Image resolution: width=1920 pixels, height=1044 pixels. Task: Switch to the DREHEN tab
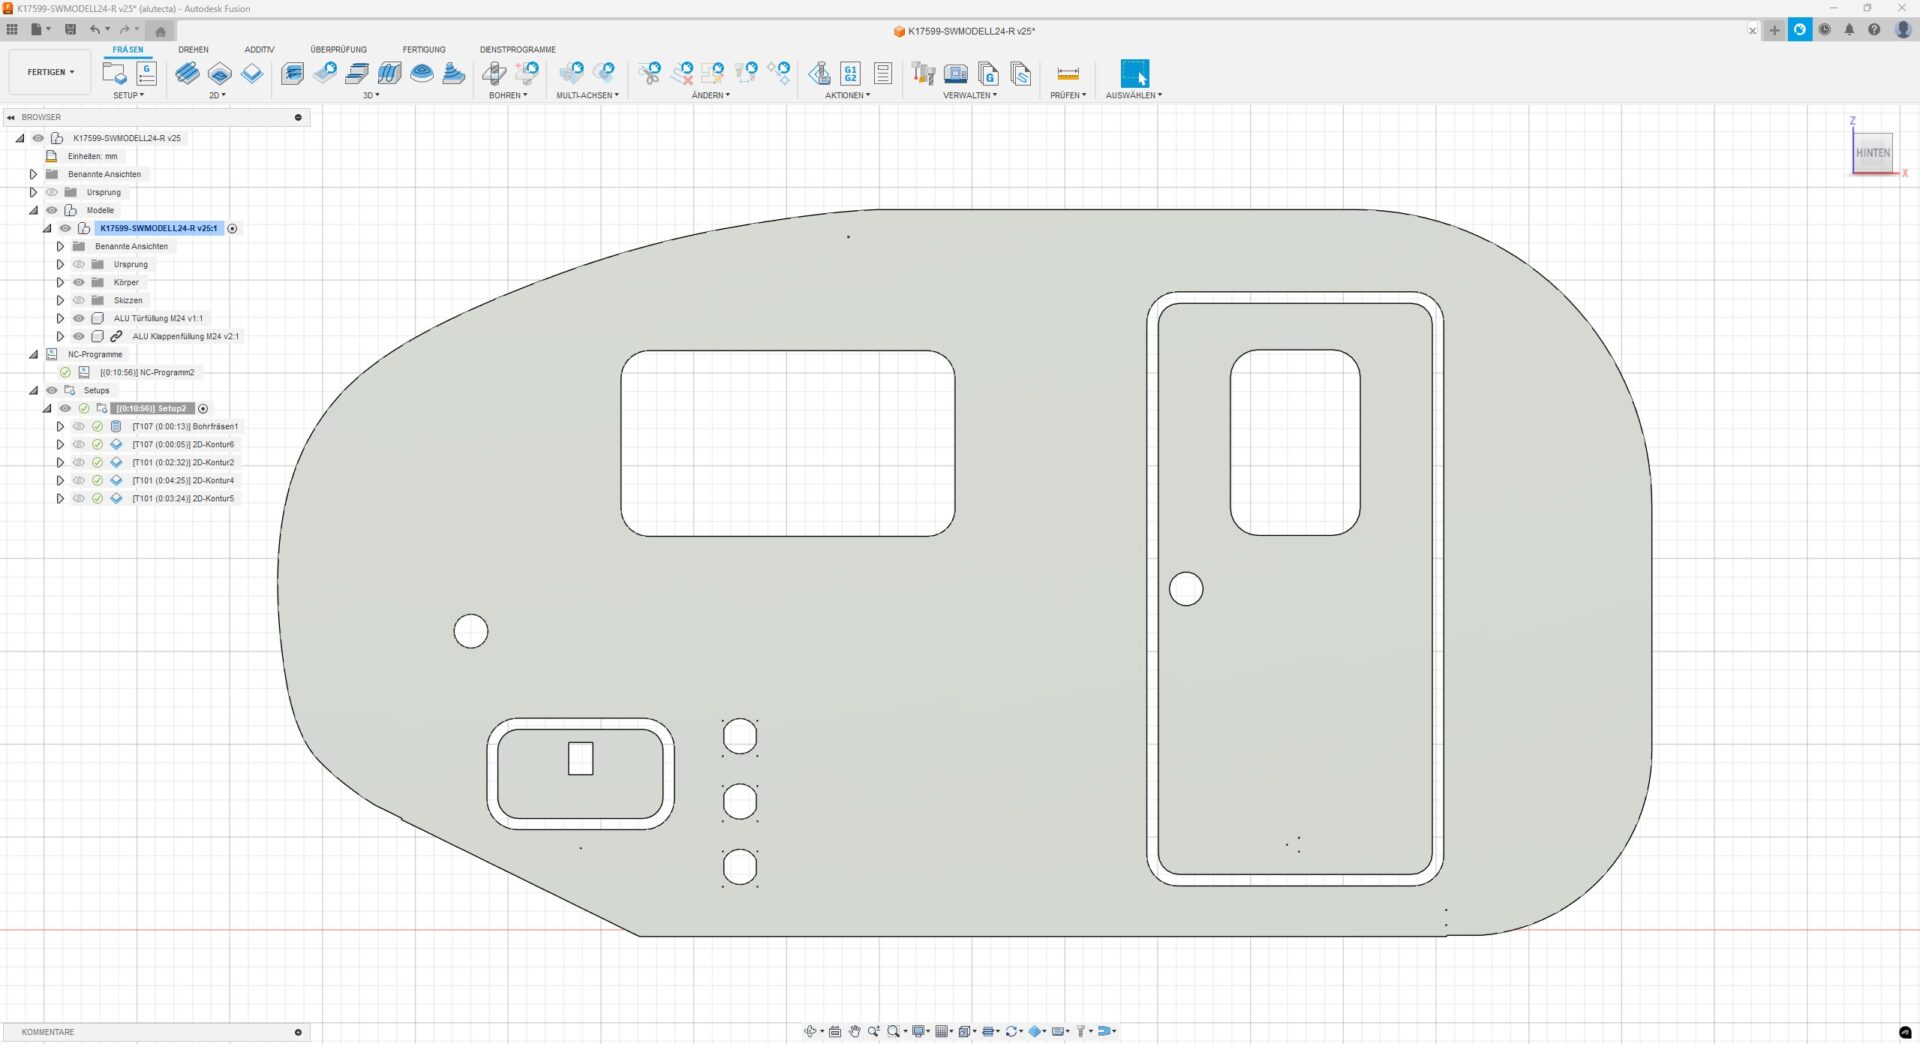tap(193, 49)
